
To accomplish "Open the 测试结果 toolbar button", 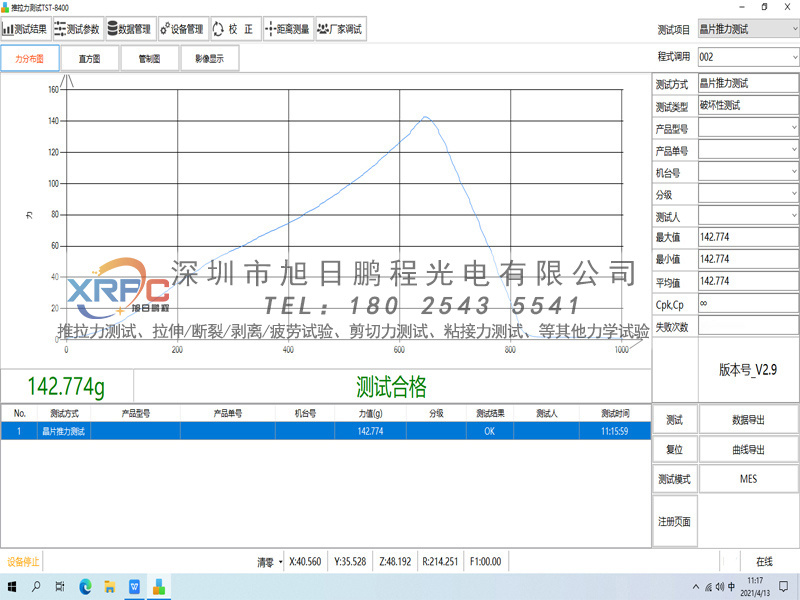I will click(x=26, y=29).
